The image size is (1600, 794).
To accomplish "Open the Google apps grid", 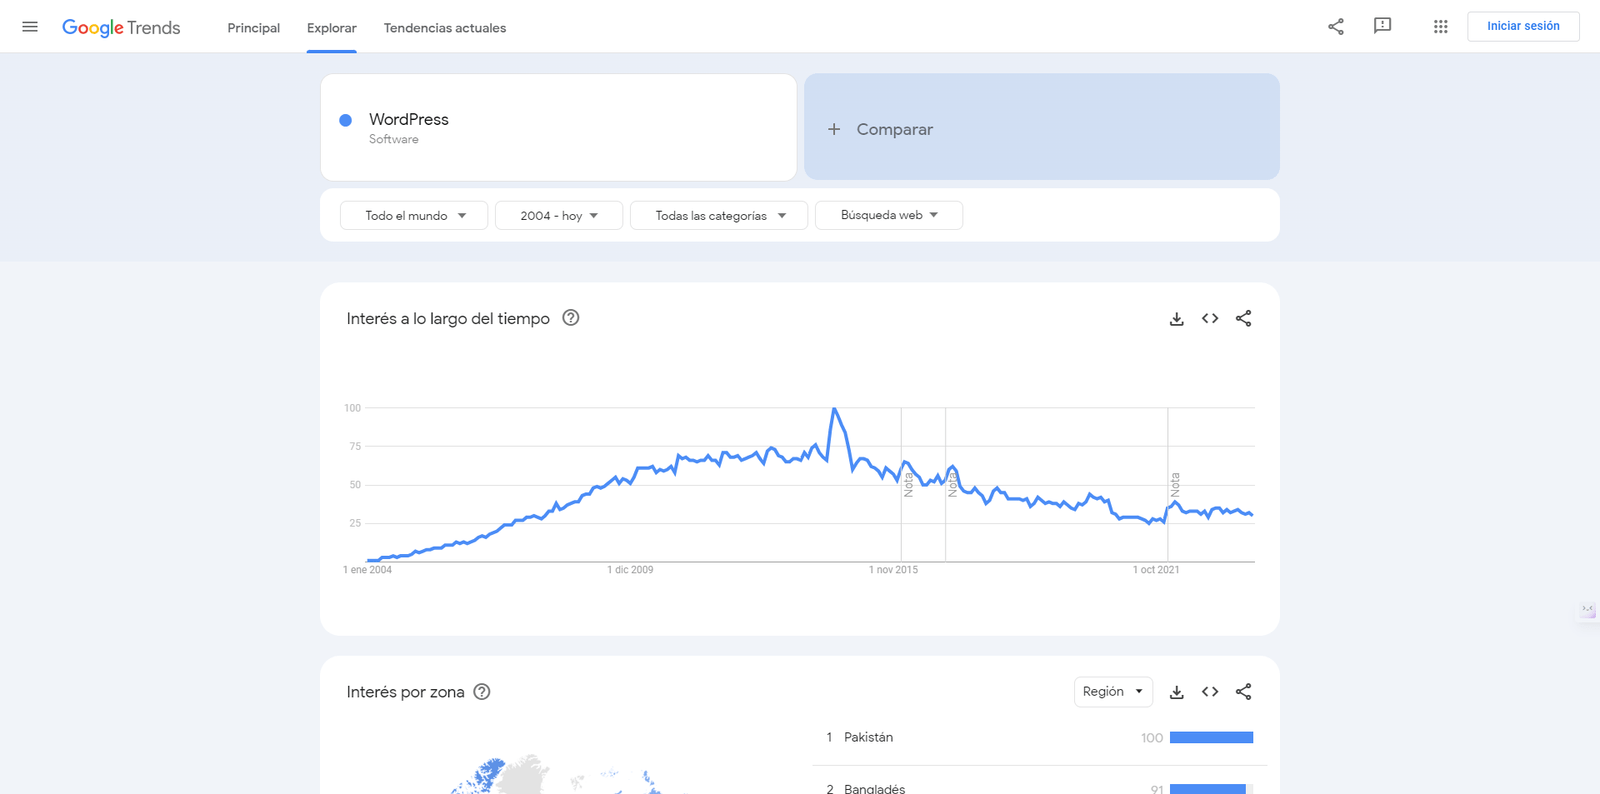I will (1440, 27).
